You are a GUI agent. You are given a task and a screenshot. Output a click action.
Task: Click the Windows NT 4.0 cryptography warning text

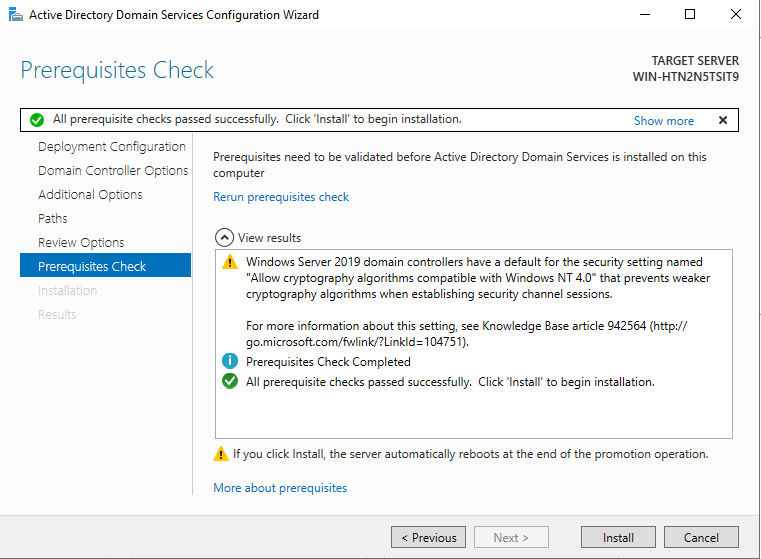478,278
